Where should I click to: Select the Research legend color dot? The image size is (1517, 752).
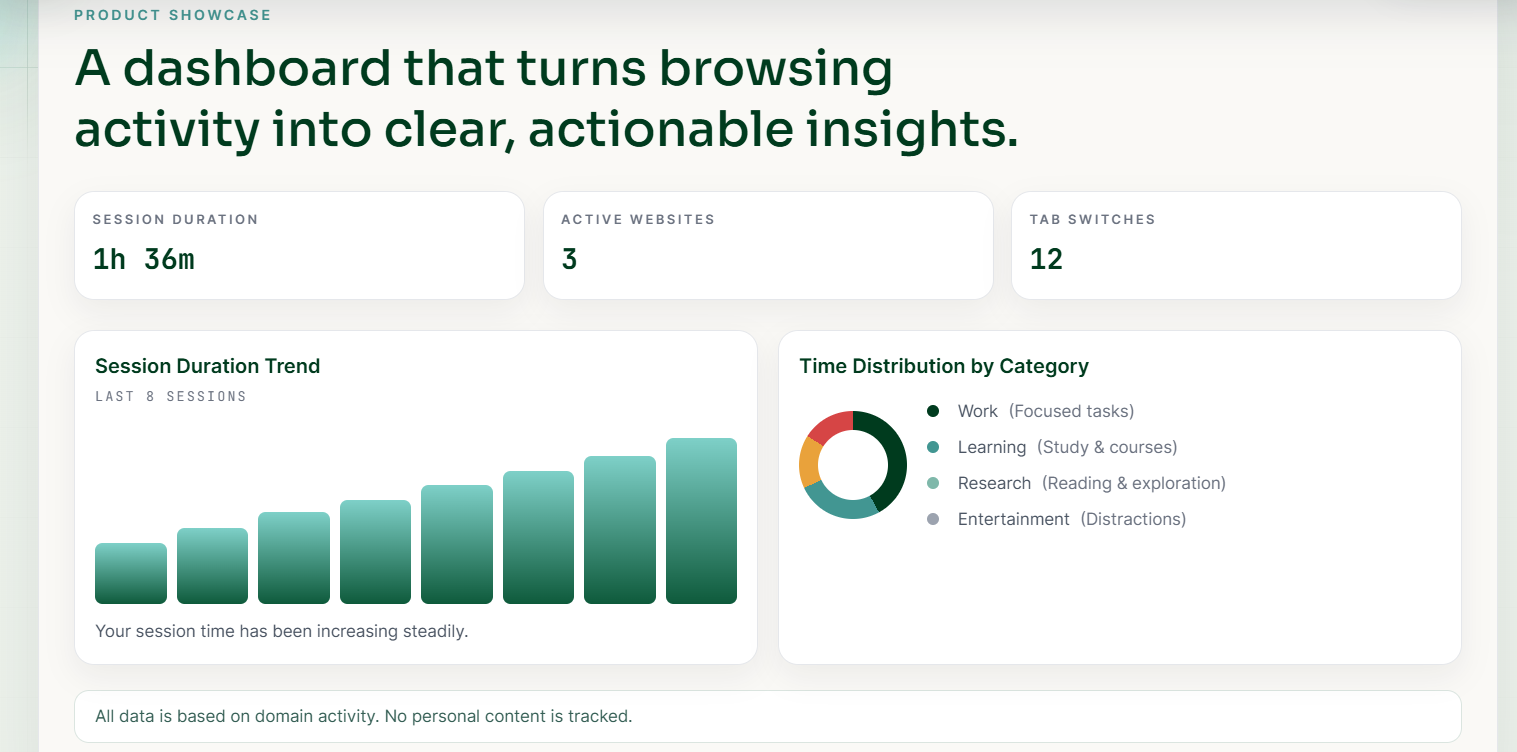[932, 483]
